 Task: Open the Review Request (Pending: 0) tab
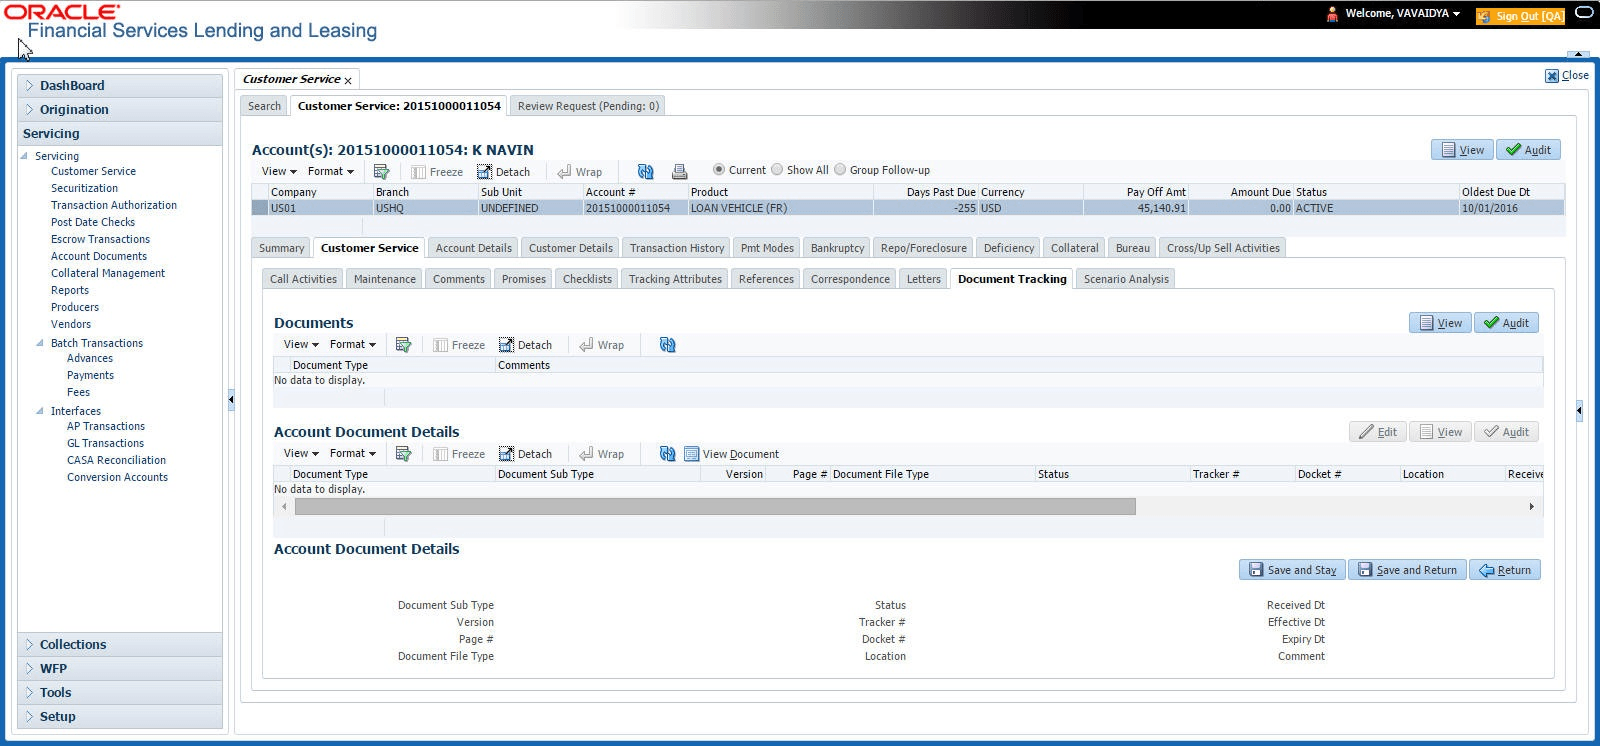tap(588, 106)
